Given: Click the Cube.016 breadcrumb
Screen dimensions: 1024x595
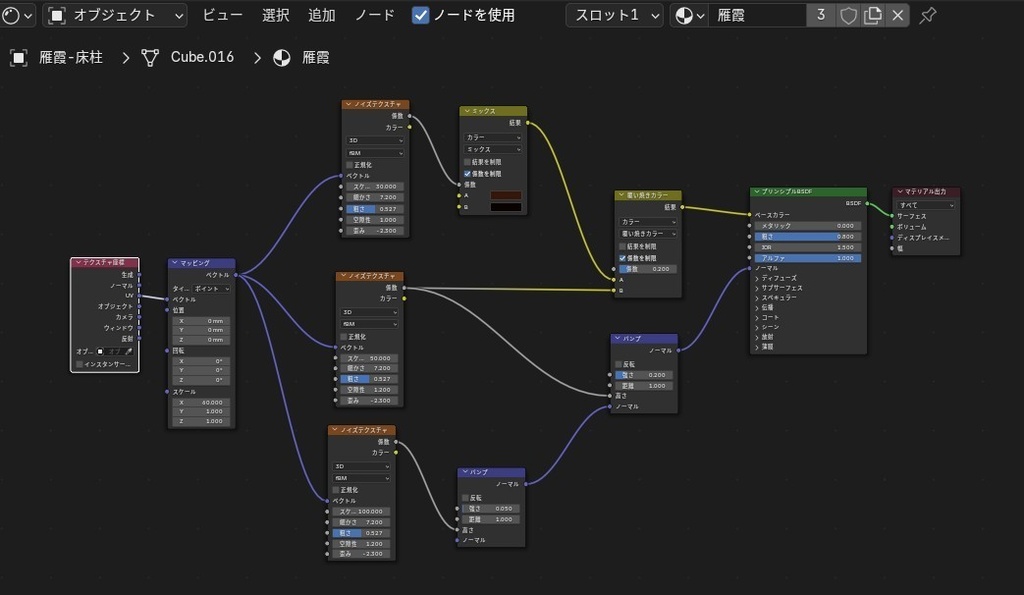Looking at the screenshot, I should [202, 57].
